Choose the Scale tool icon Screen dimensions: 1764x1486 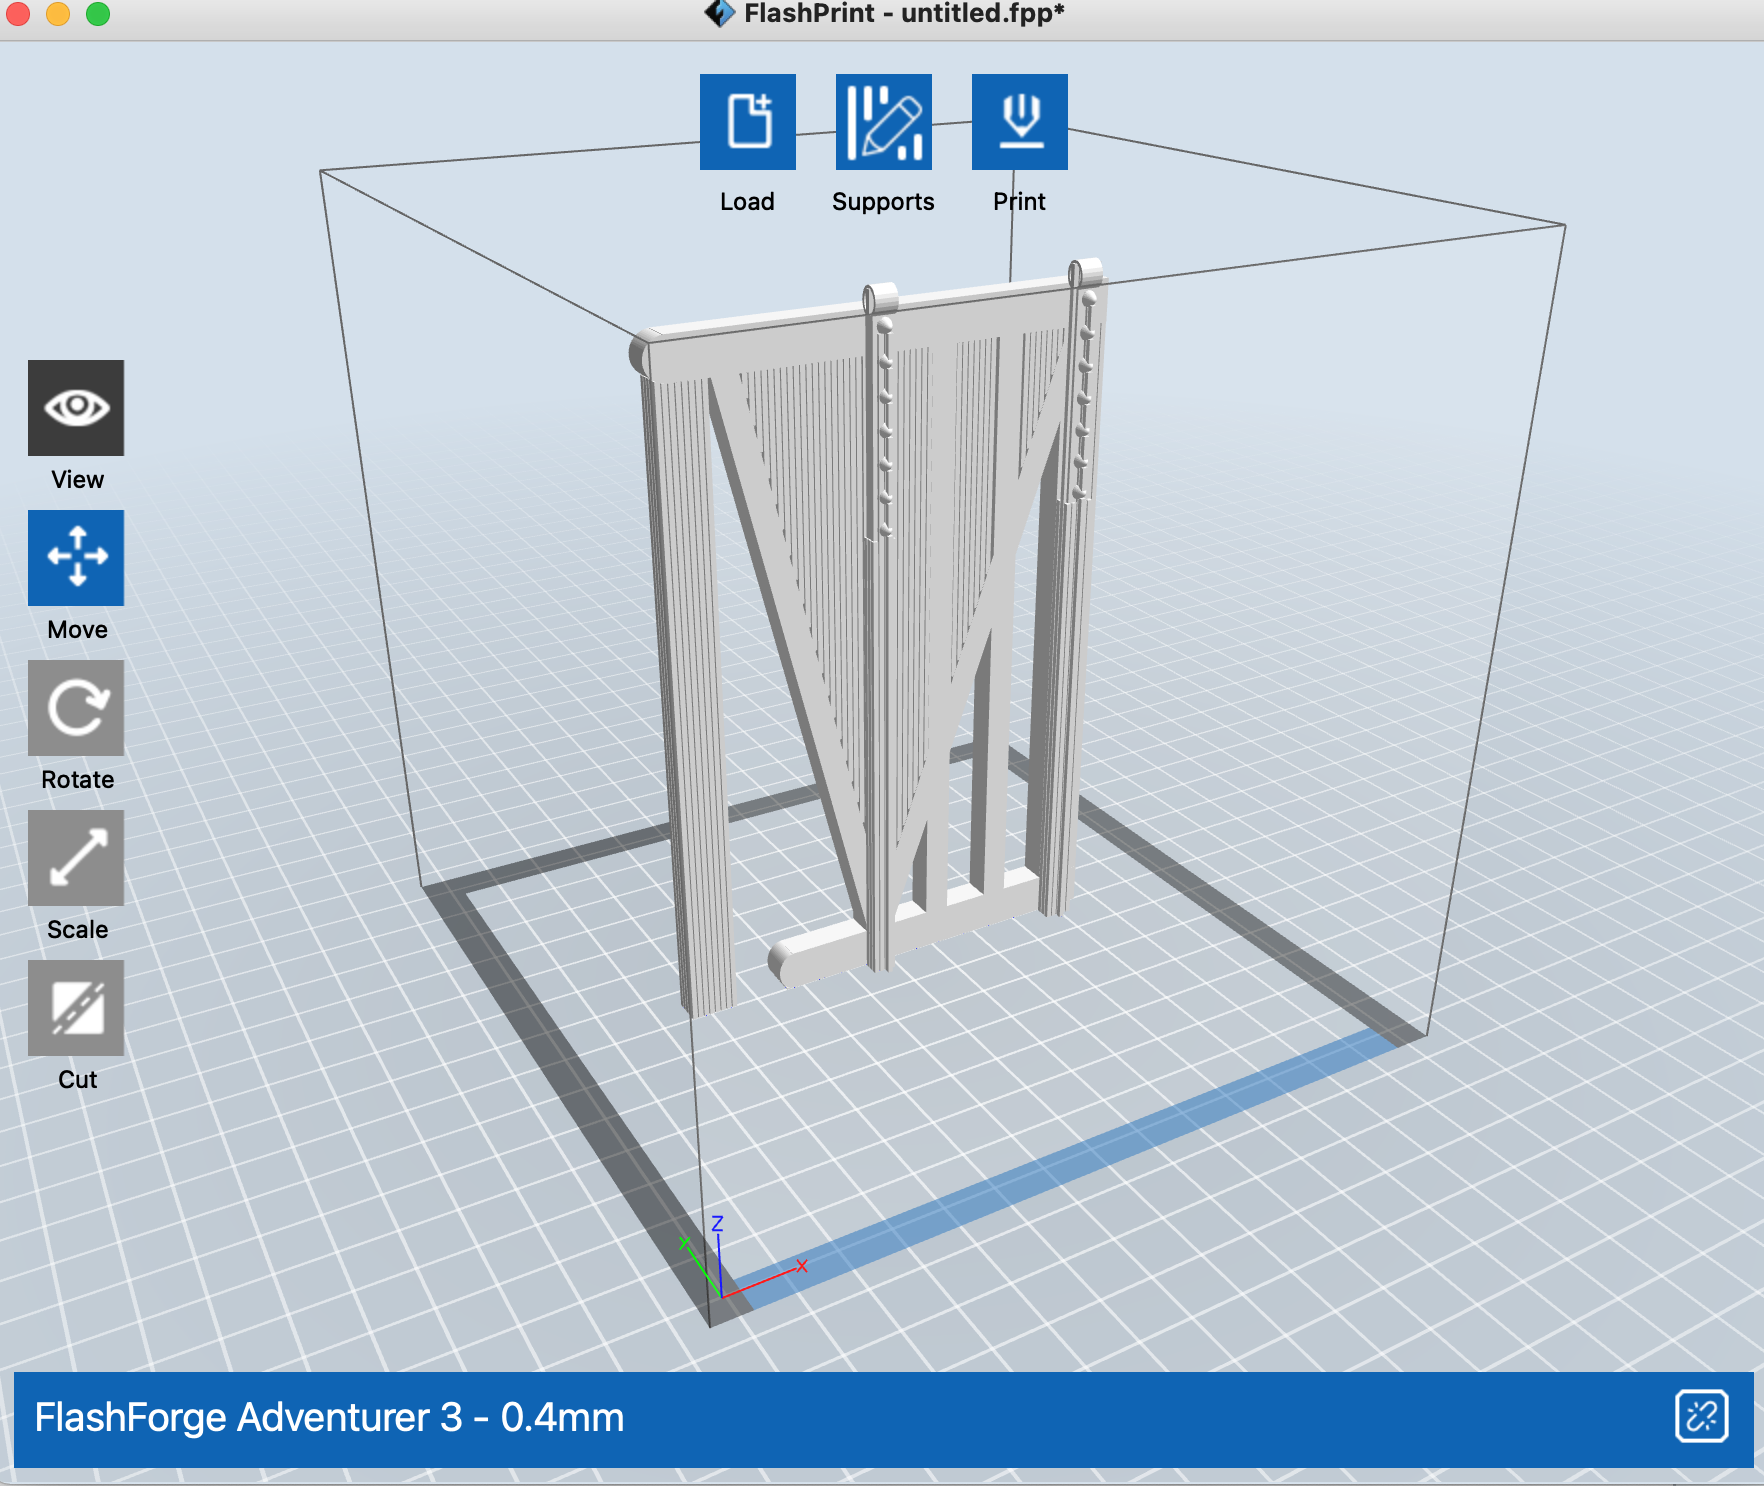[76, 858]
